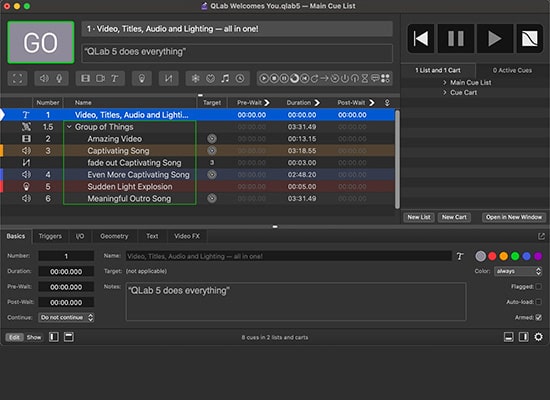Switch to Show mode
The width and height of the screenshot is (550, 400).
[34, 337]
